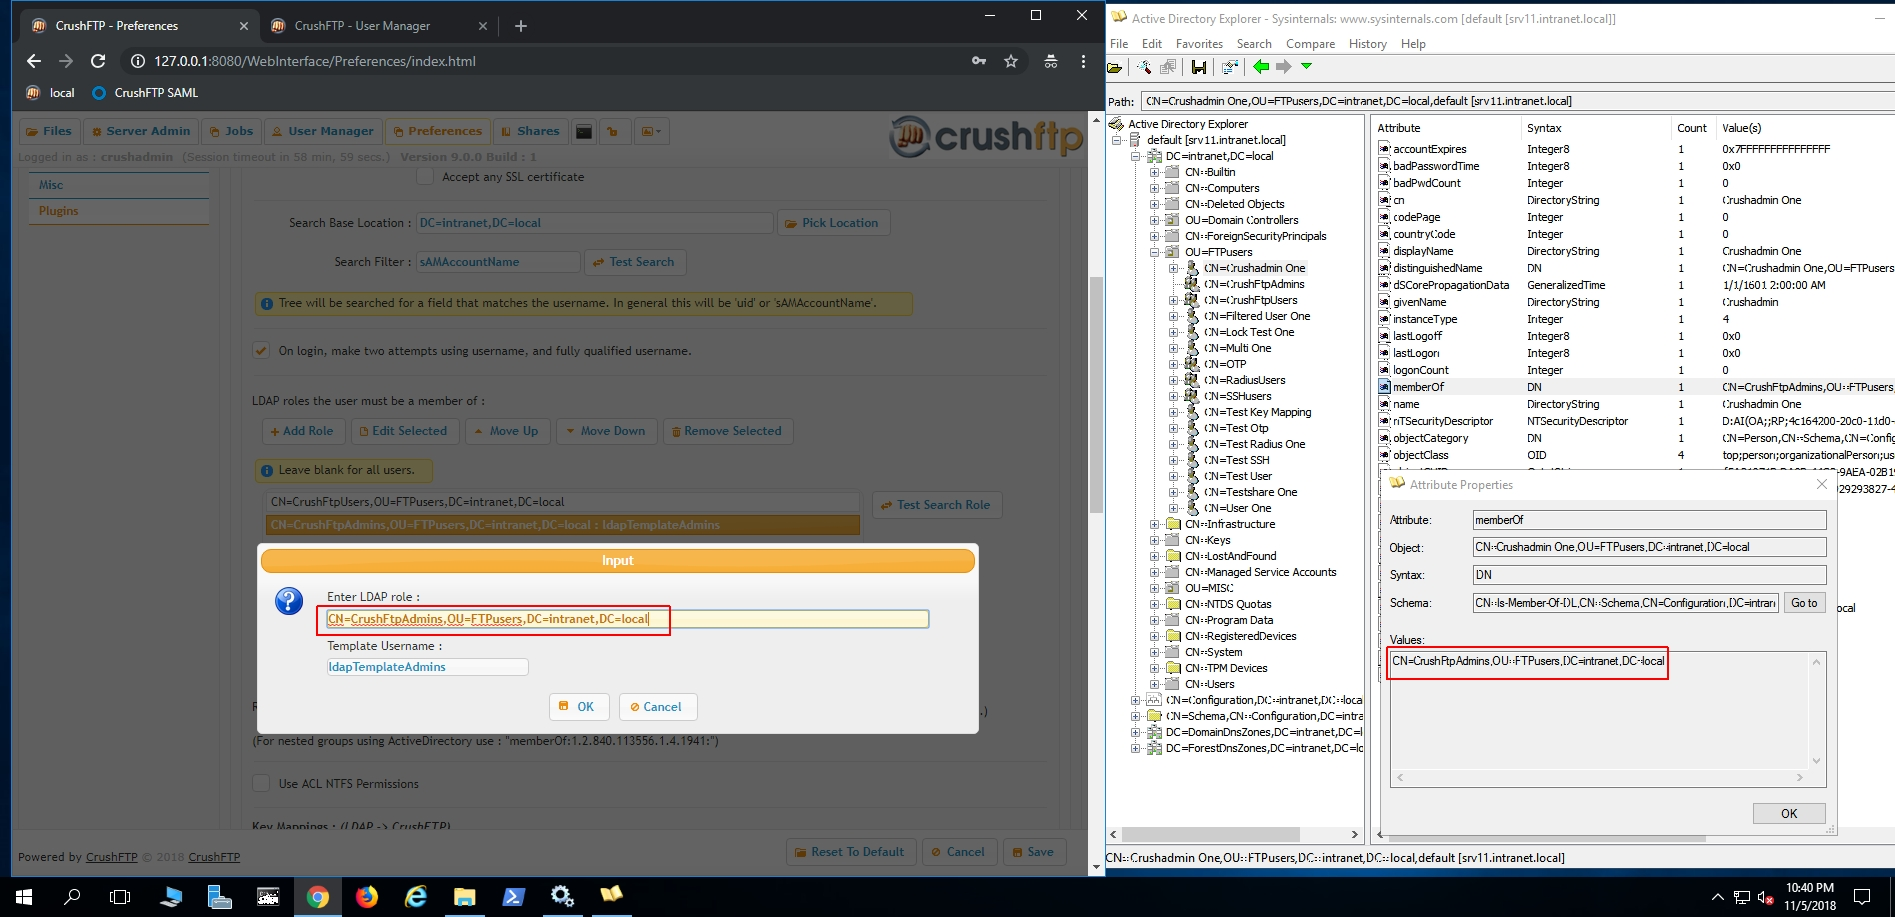Viewport: 1895px width, 917px height.
Task: Click the CN=Crushadmin One user icon in the tree
Action: 1192,268
